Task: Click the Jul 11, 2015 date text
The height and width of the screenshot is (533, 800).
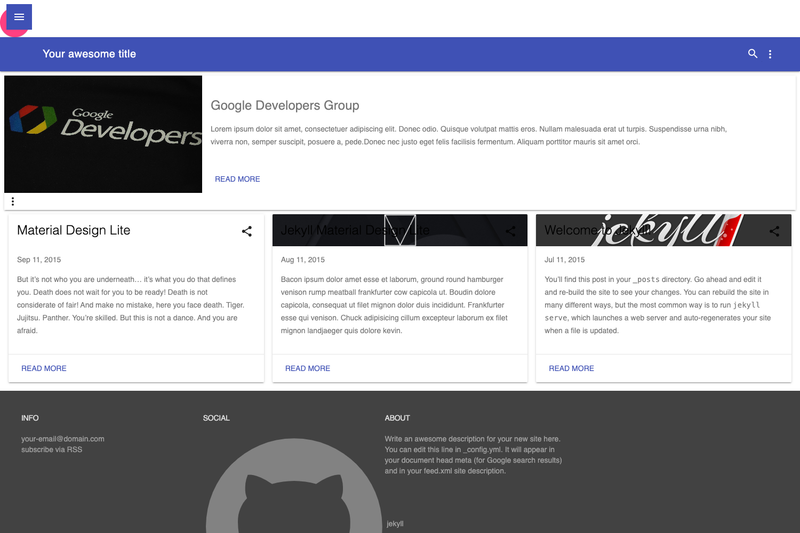Action: point(564,260)
